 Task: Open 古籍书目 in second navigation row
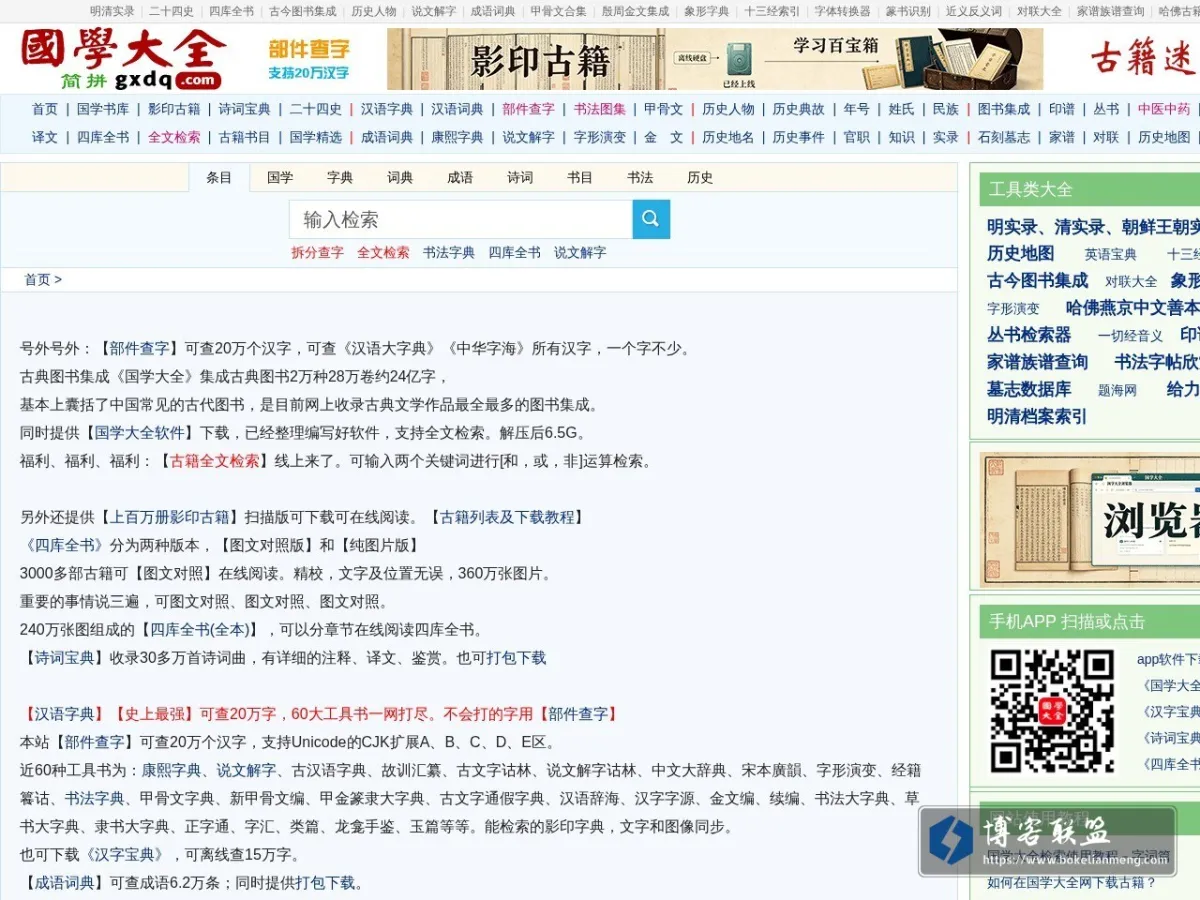(x=245, y=137)
